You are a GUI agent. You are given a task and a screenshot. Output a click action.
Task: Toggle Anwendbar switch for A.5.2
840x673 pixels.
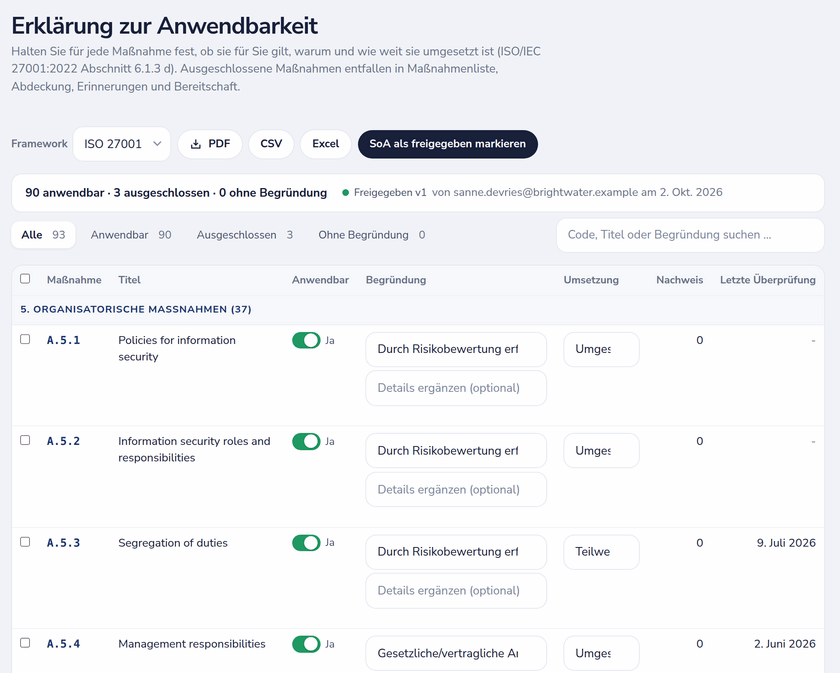306,442
